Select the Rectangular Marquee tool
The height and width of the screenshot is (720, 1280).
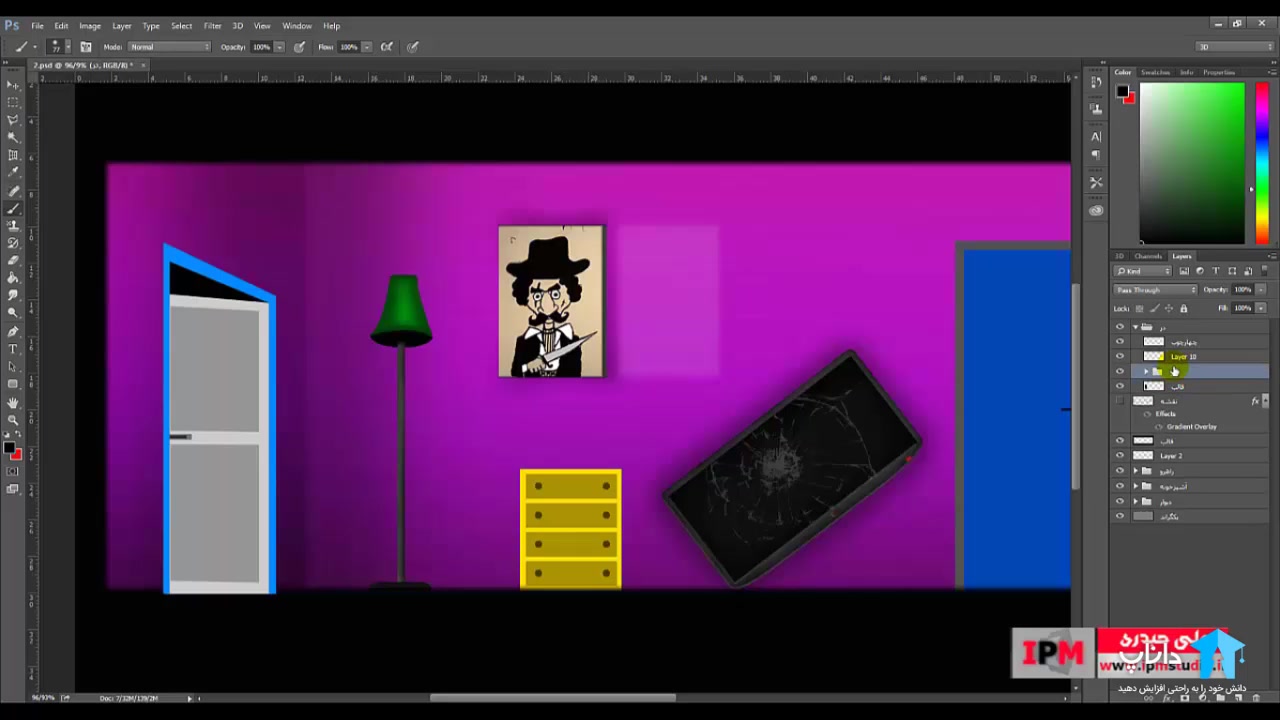click(13, 102)
